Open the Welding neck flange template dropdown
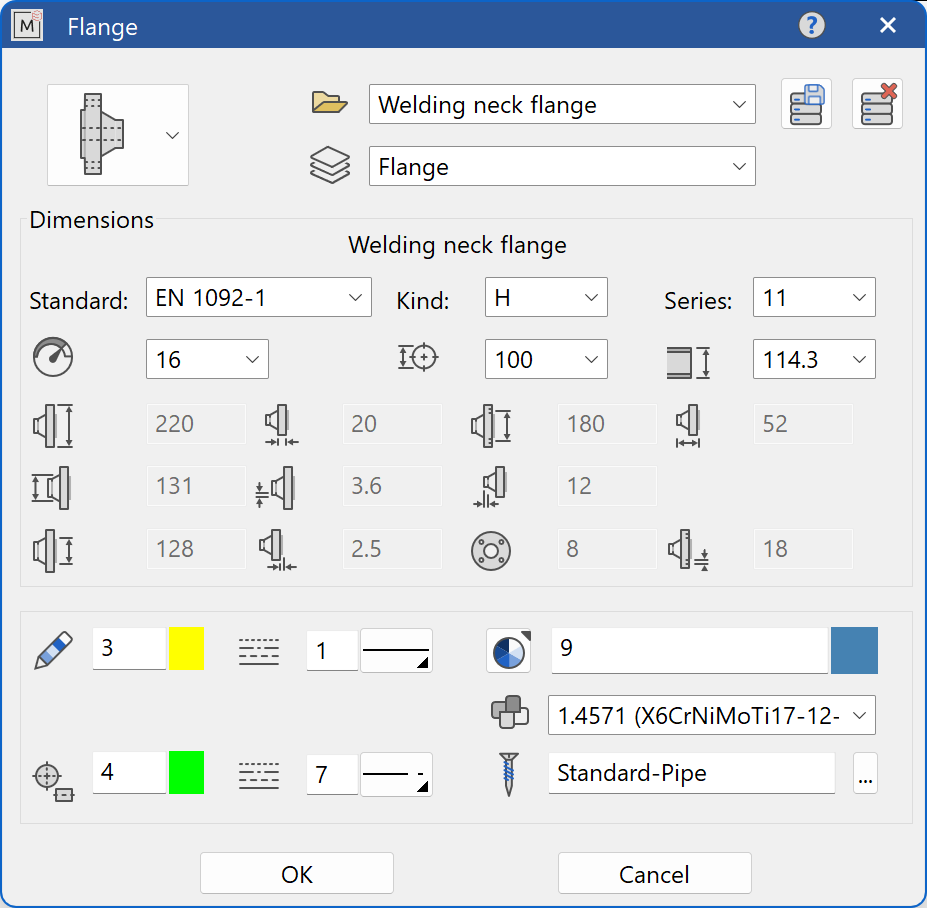Image resolution: width=927 pixels, height=908 pixels. click(x=562, y=104)
